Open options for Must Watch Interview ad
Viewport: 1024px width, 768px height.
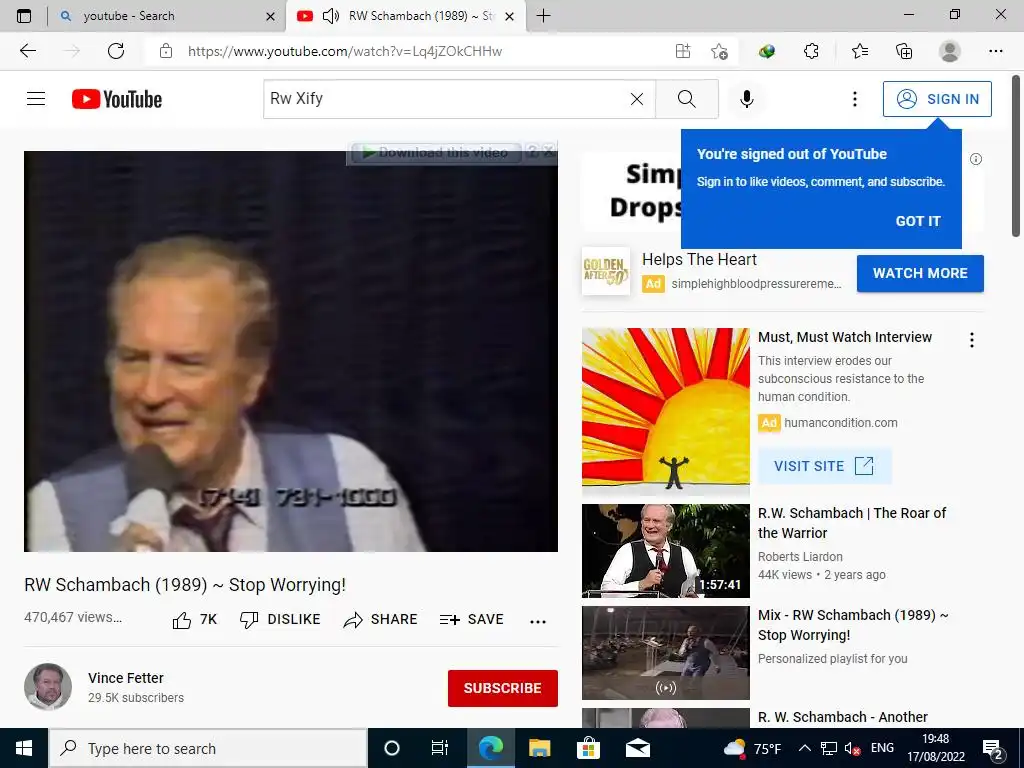pyautogui.click(x=972, y=340)
